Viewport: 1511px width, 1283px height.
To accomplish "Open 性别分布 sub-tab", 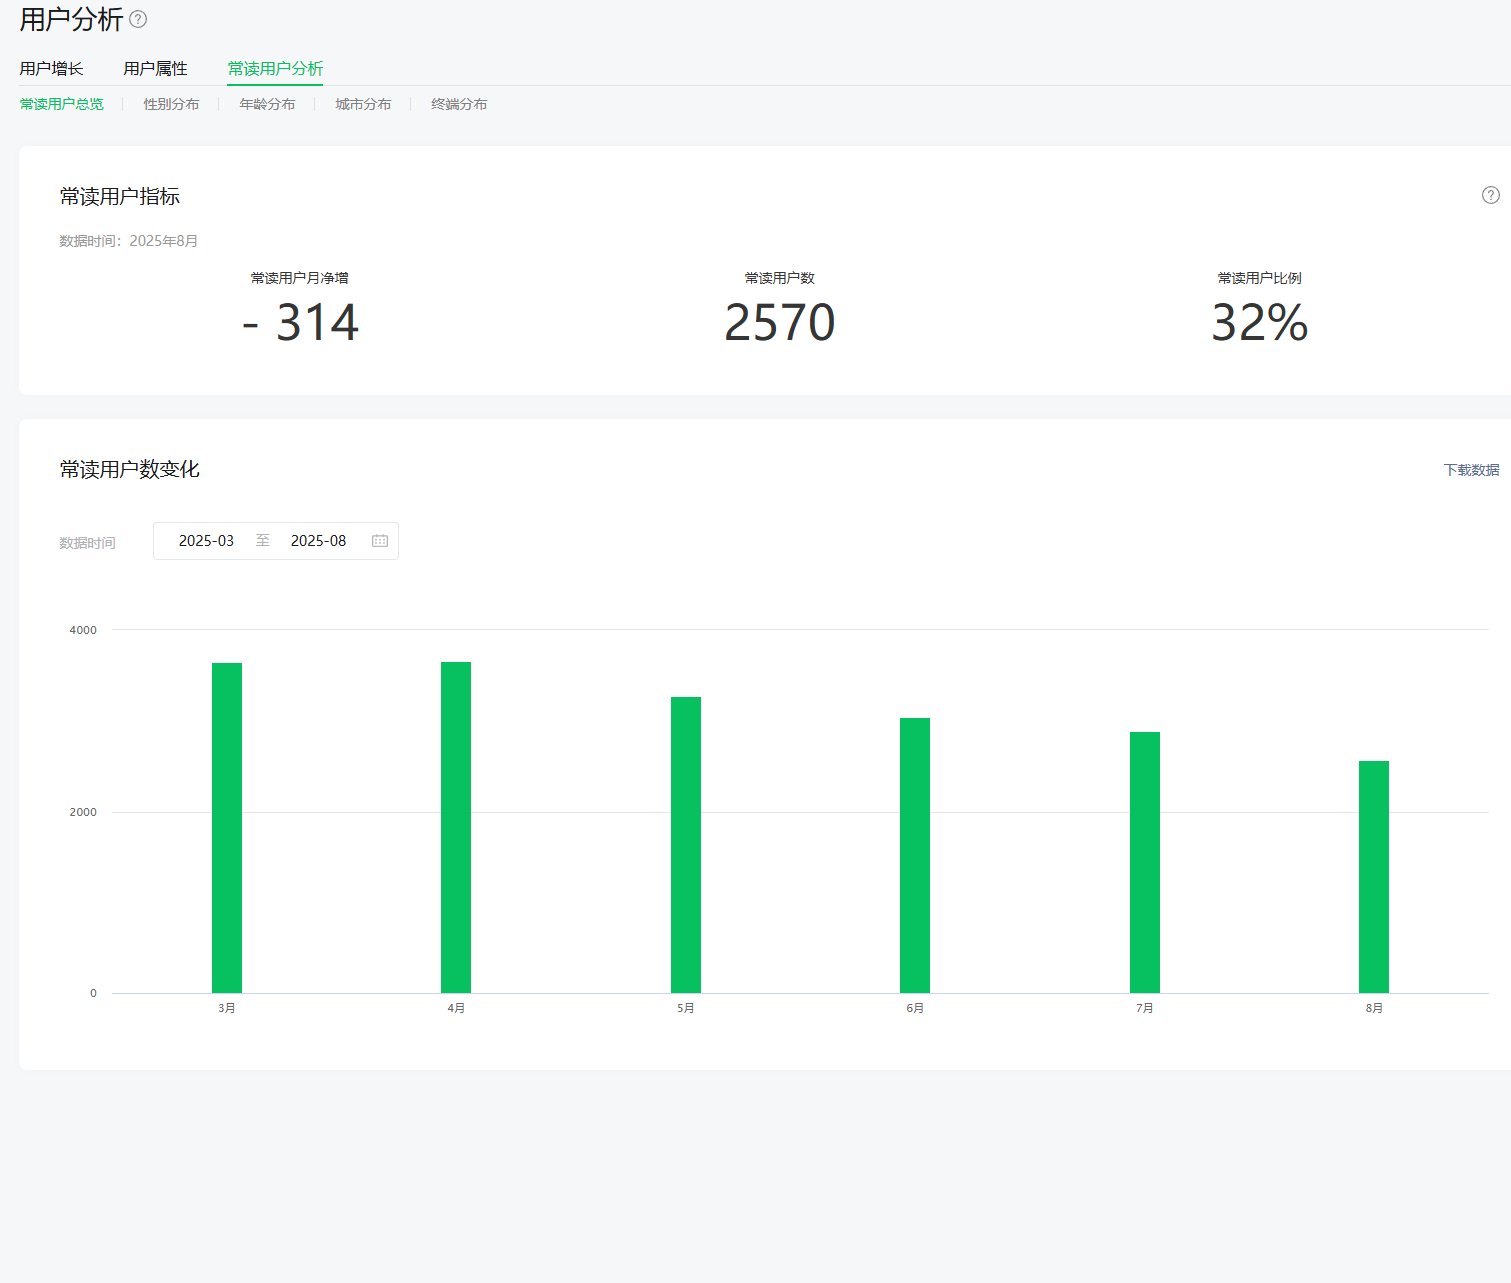I will 171,104.
